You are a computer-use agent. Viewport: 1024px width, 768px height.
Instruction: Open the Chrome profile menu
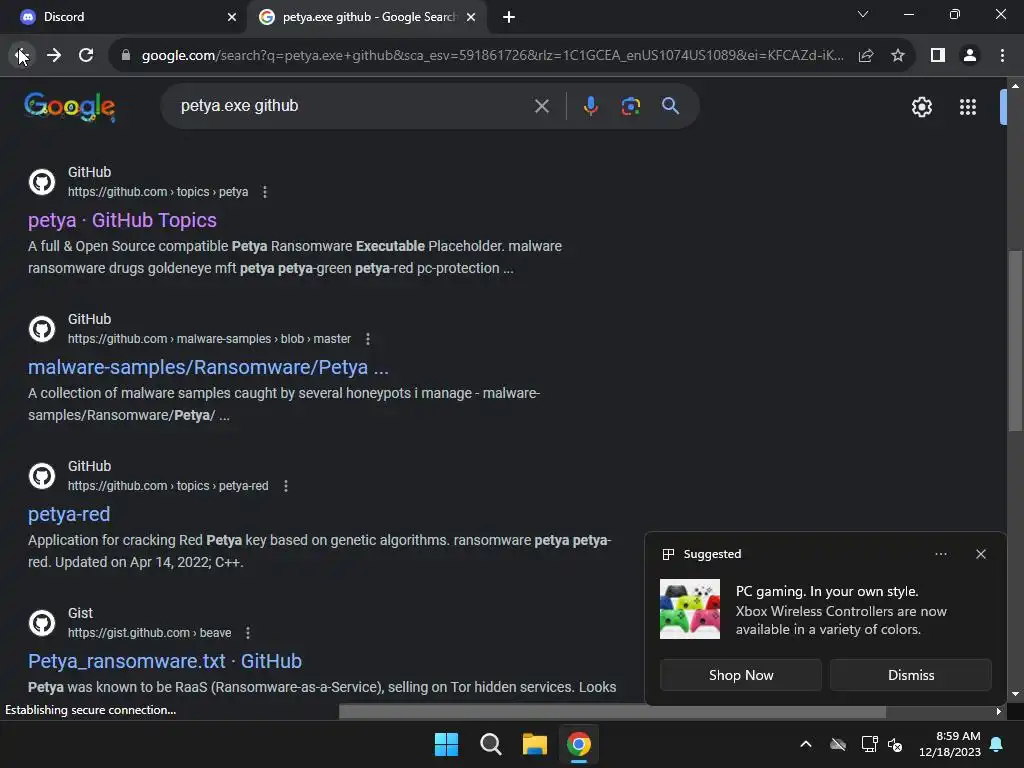pos(970,56)
